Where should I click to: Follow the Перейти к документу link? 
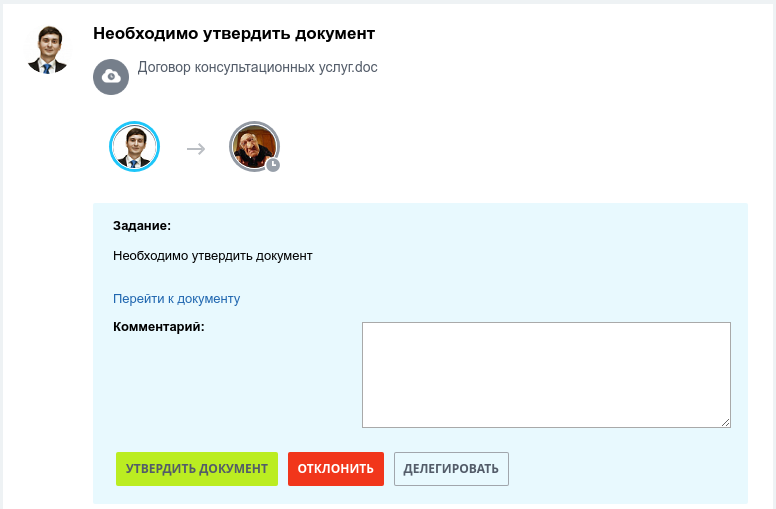(x=177, y=299)
